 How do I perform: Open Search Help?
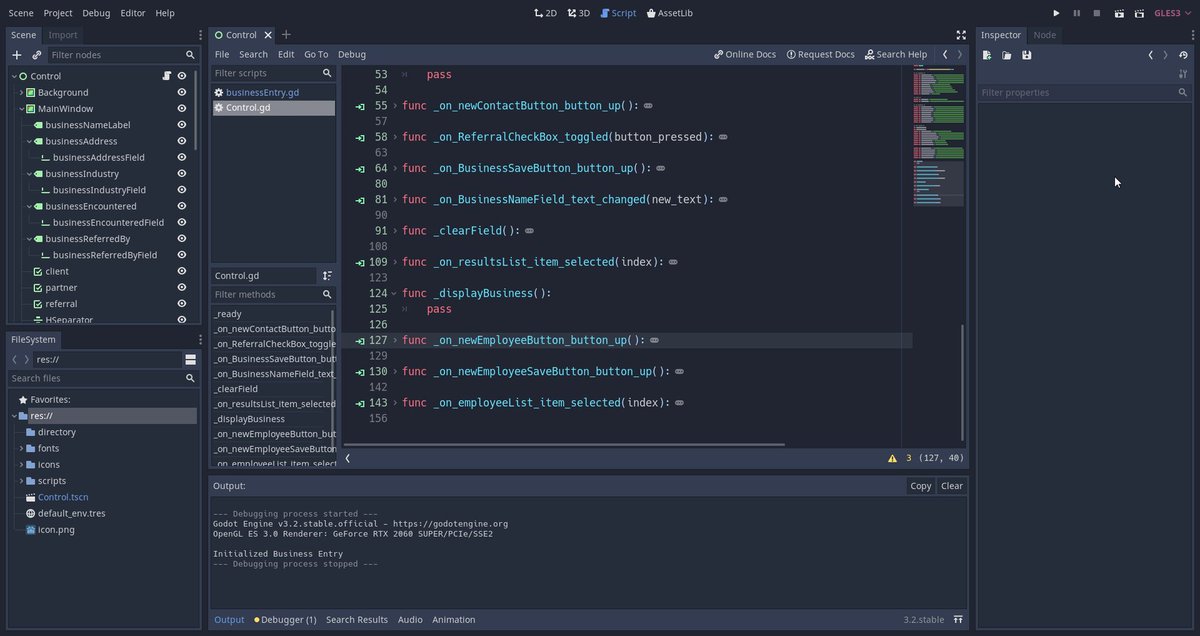coord(896,54)
